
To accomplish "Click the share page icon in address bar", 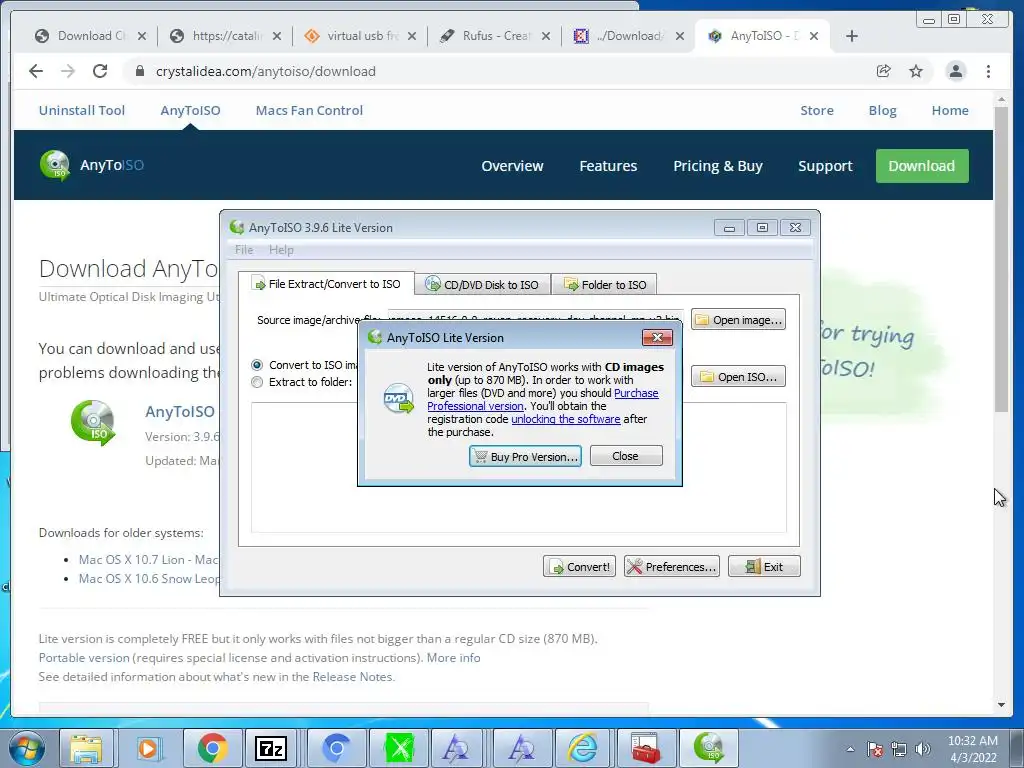I will (x=884, y=71).
